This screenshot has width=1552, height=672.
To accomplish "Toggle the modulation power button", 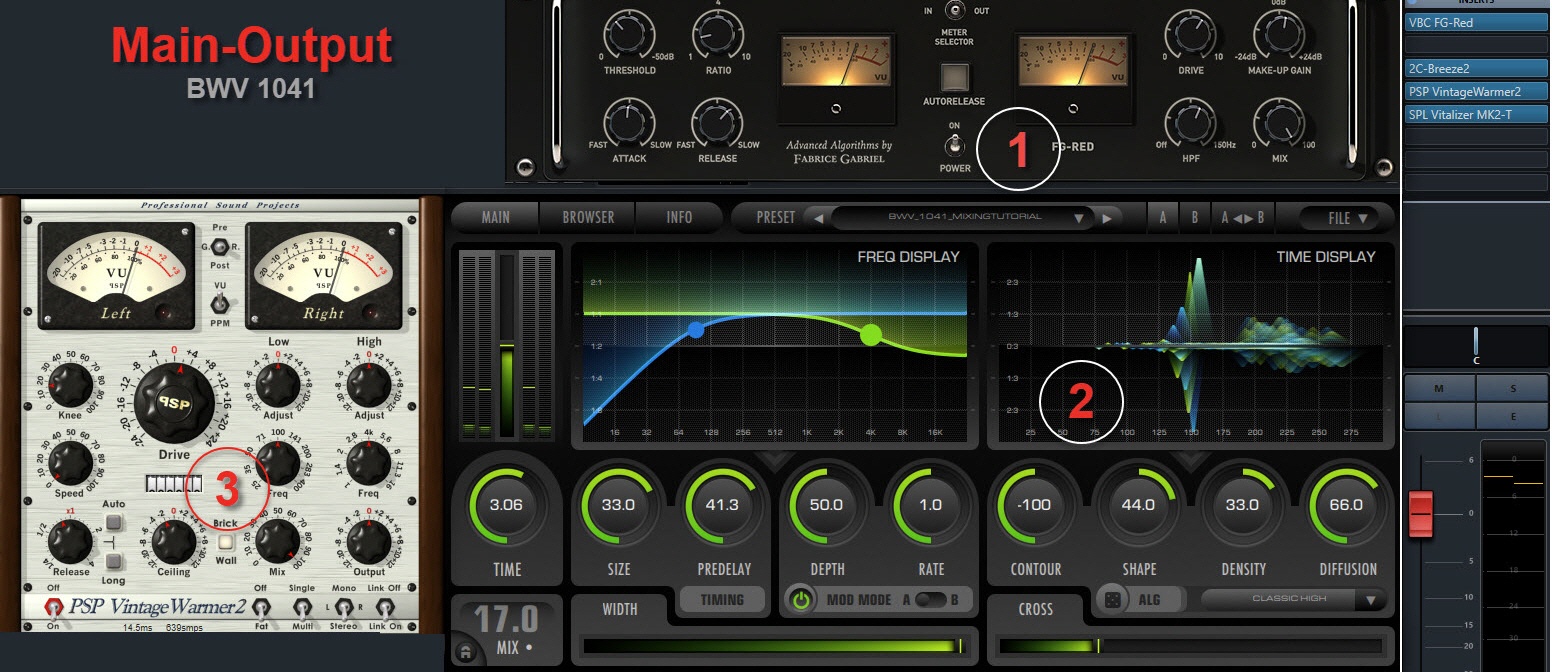I will pyautogui.click(x=802, y=600).
